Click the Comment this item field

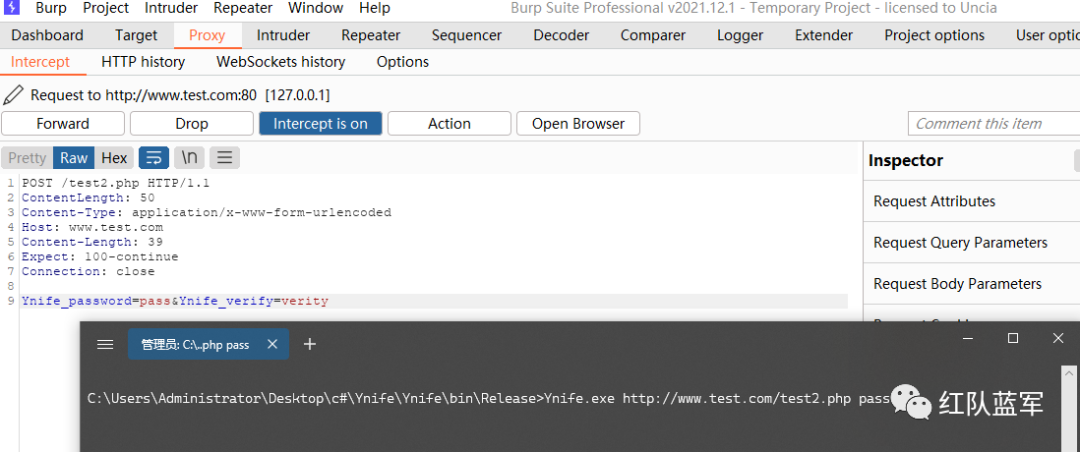994,124
